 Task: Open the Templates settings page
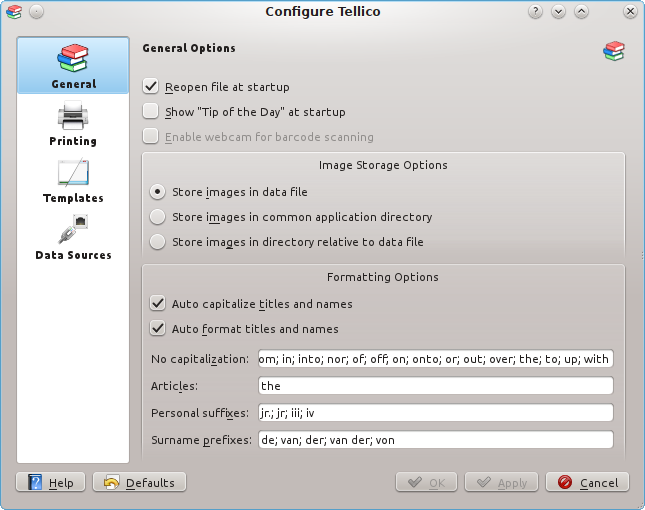tap(73, 180)
